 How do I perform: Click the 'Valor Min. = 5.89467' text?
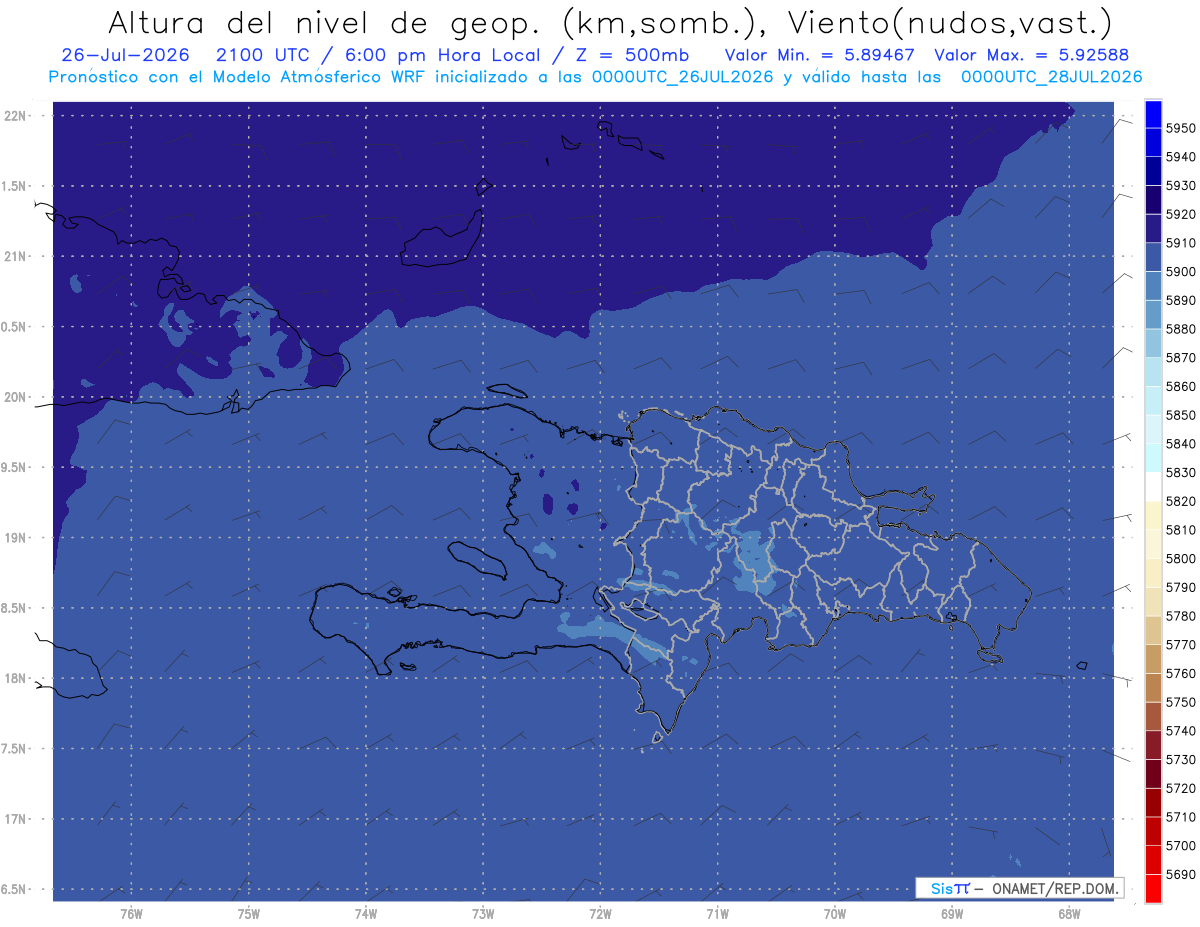coord(822,56)
